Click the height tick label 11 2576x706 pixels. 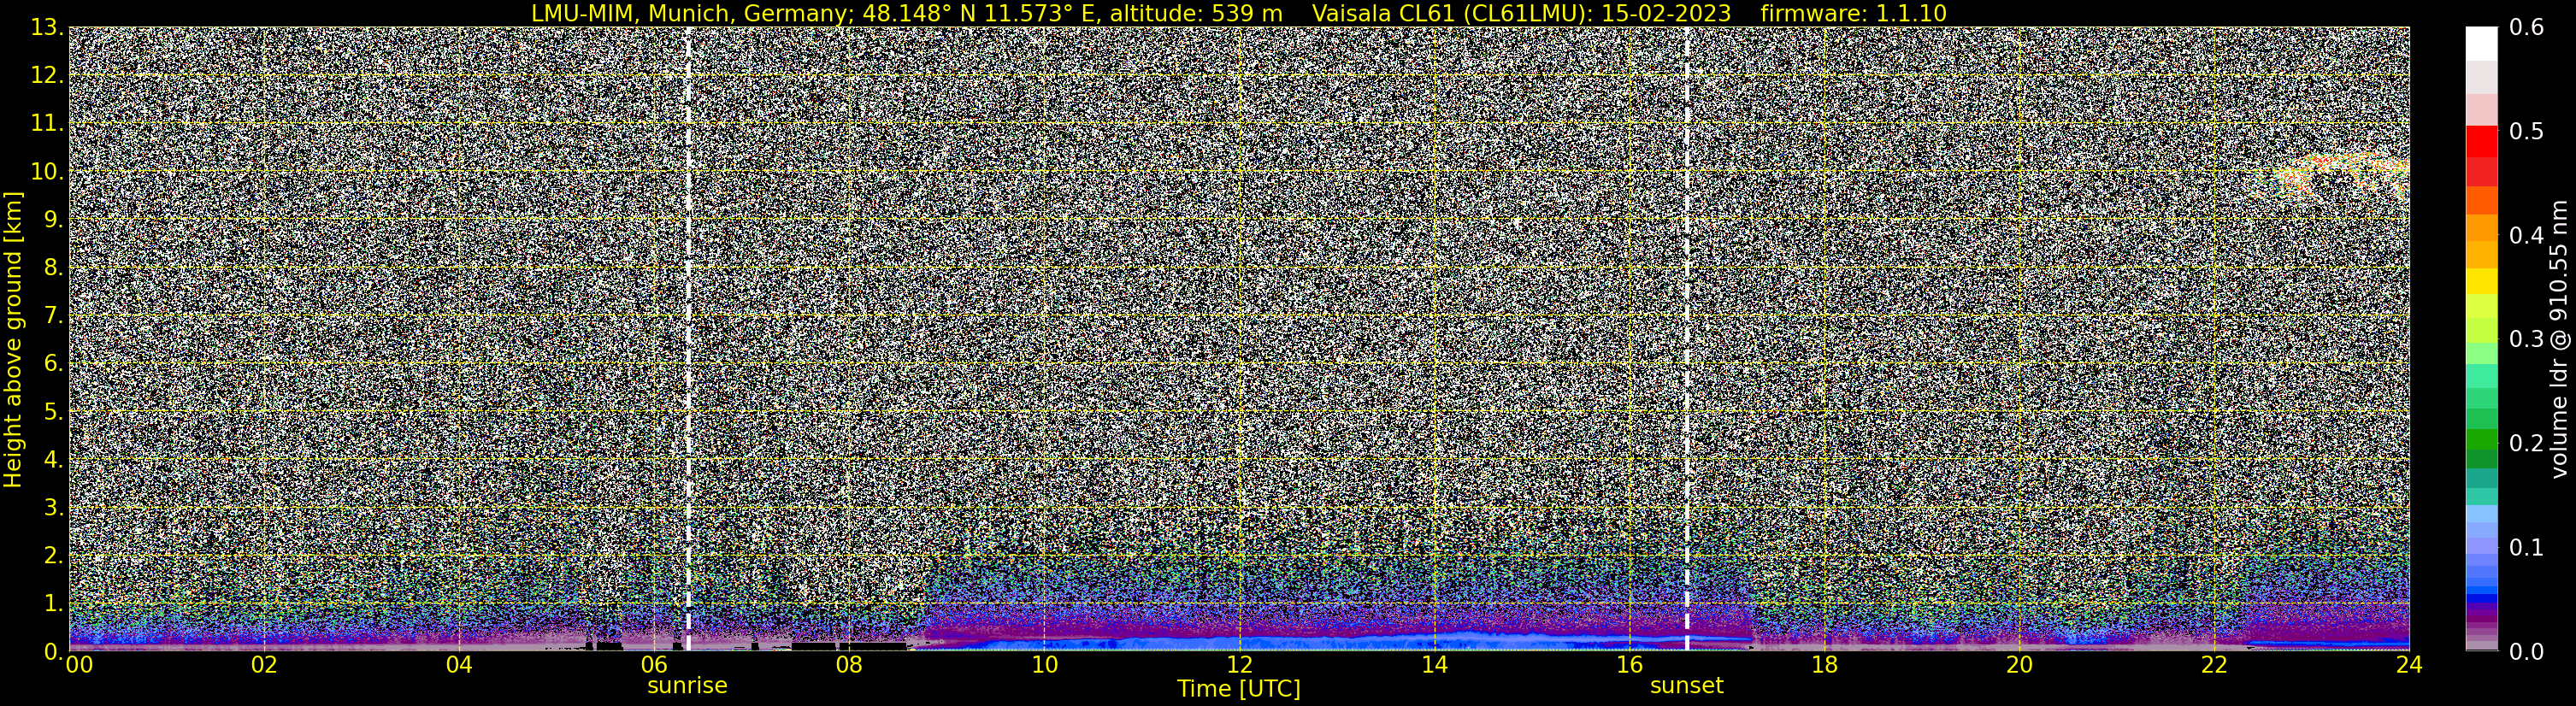(47, 123)
